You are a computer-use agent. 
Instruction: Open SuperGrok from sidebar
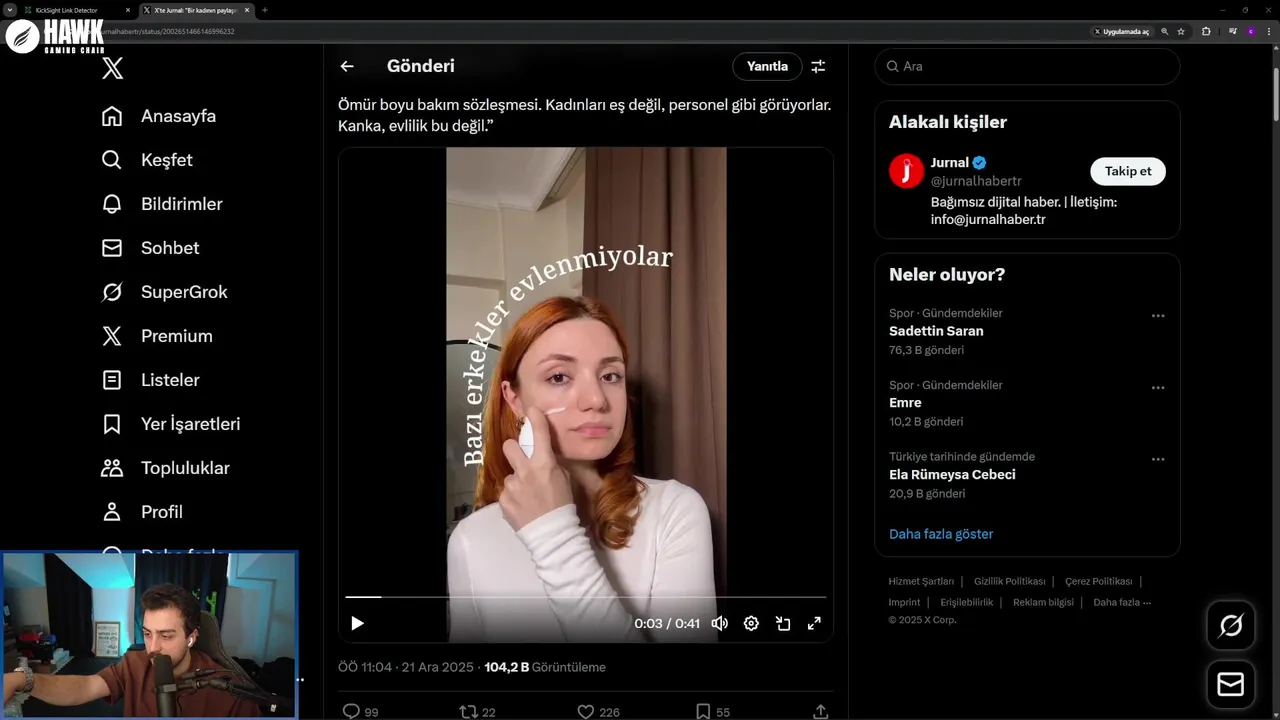point(165,292)
